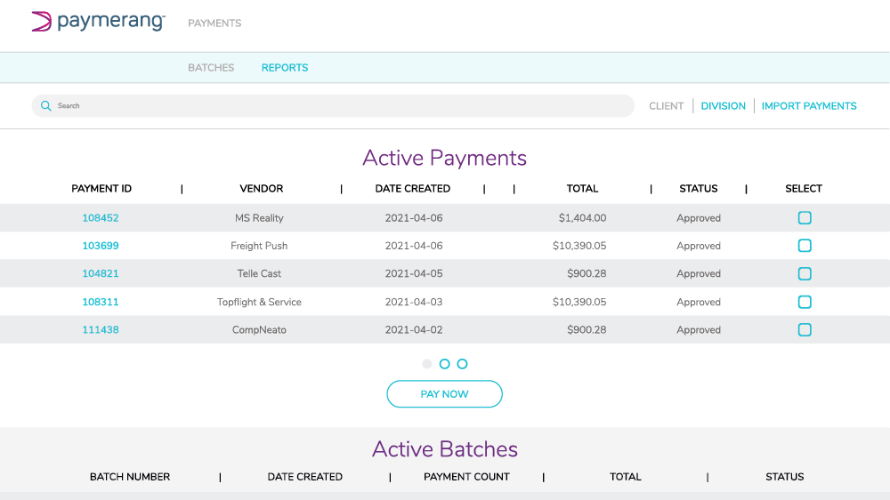Click the Select column header
Screen dimensions: 890x500
[804, 189]
